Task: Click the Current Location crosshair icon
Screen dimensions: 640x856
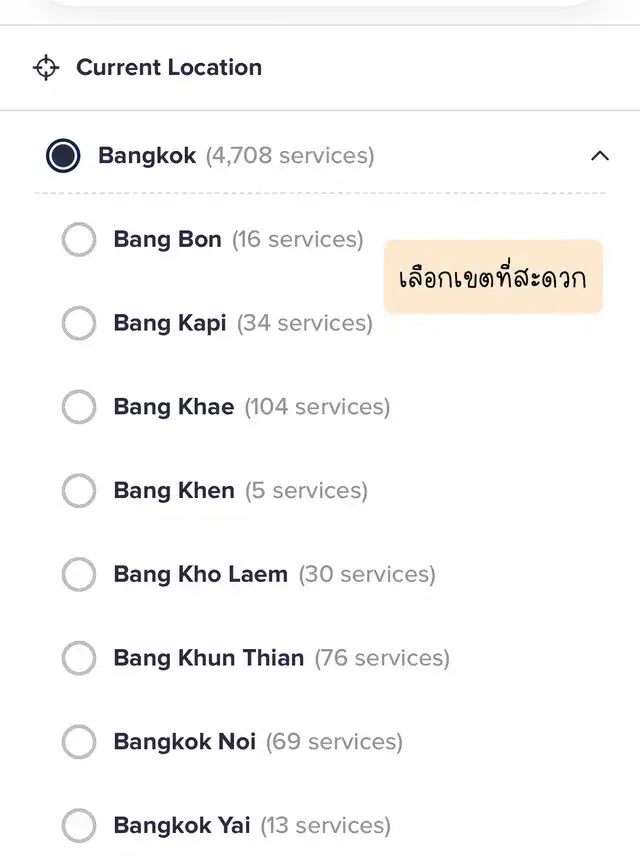Action: tap(45, 68)
